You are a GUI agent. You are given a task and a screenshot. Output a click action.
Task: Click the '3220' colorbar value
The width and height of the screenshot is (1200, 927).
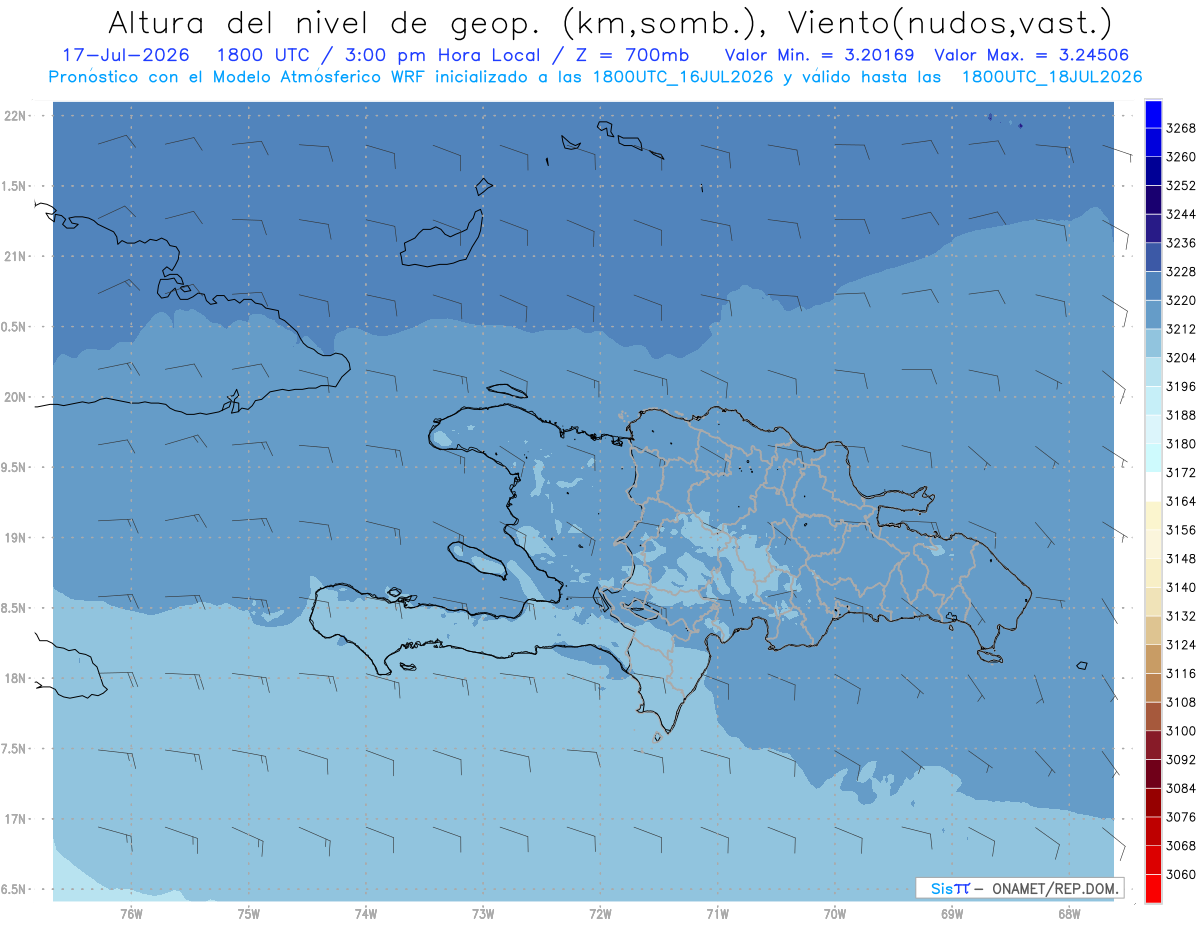pyautogui.click(x=1181, y=300)
